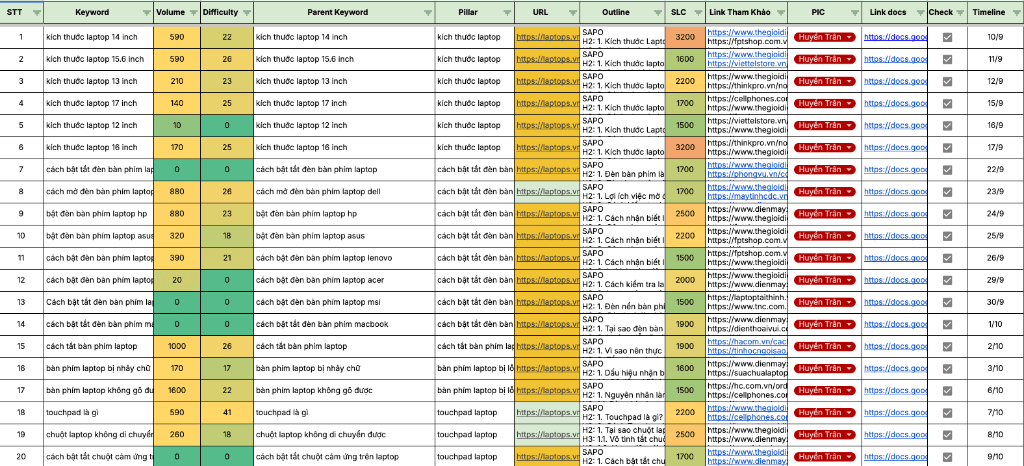Image resolution: width=1024 pixels, height=466 pixels.
Task: Open the Huyền Trân PIC dropdown in row 7
Action: 825,170
